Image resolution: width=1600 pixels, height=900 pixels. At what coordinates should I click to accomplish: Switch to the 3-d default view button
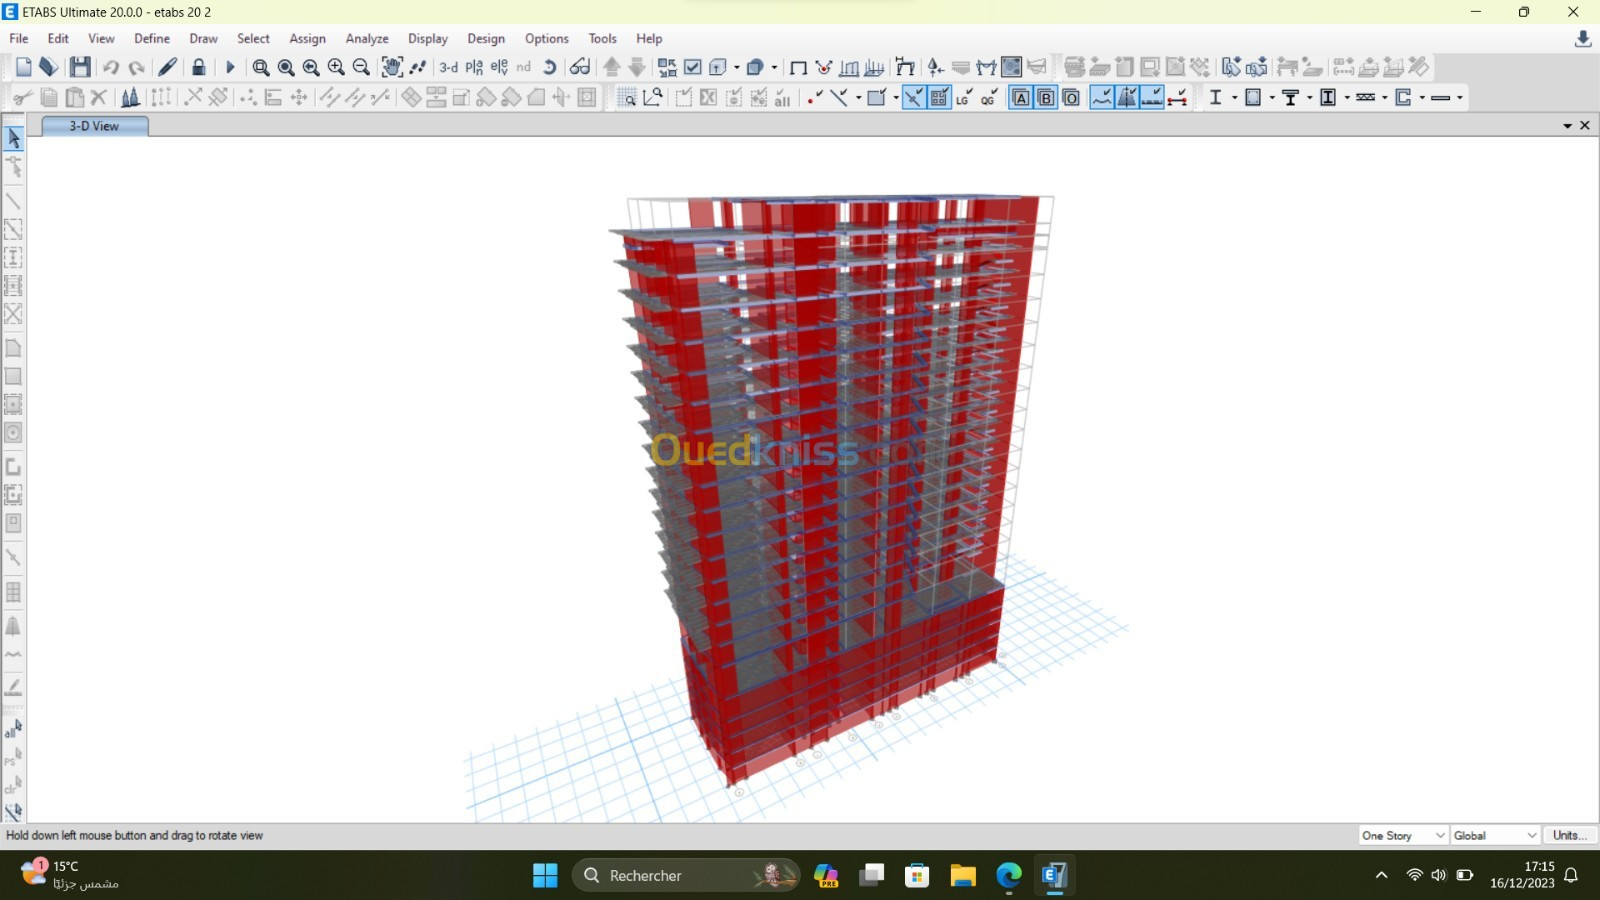(x=449, y=67)
